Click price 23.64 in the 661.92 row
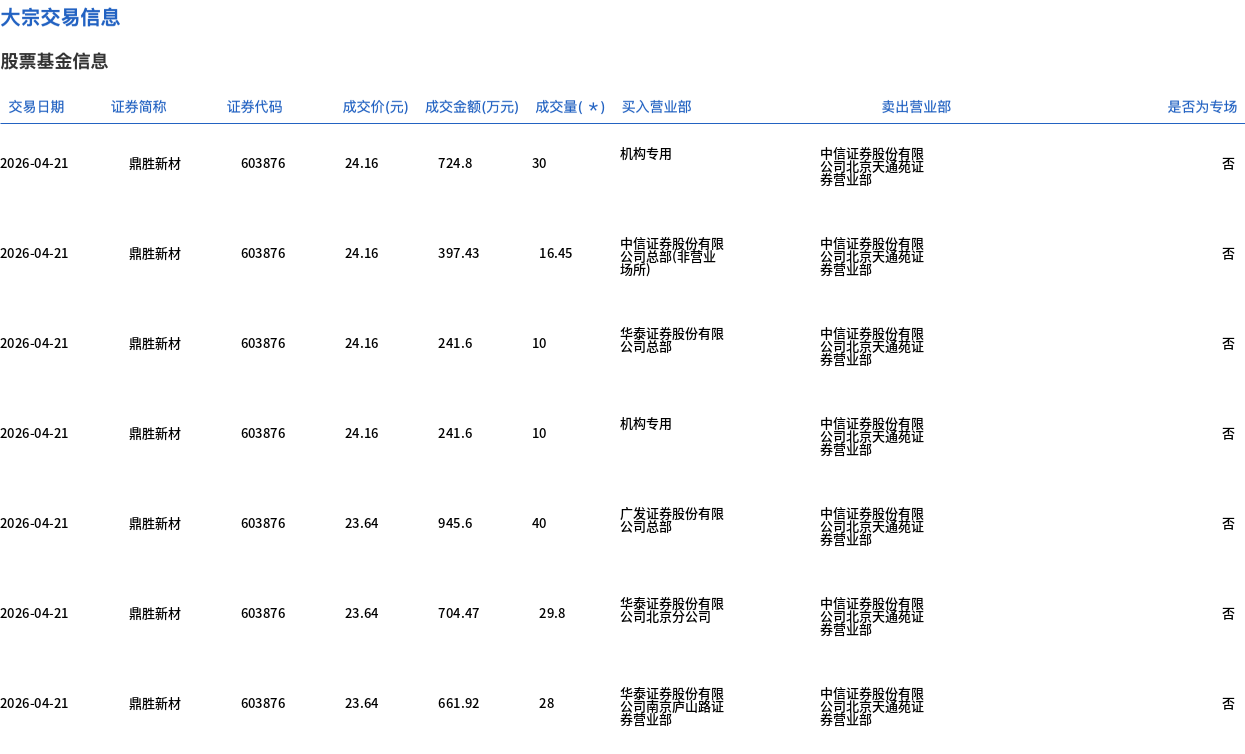 [x=362, y=704]
